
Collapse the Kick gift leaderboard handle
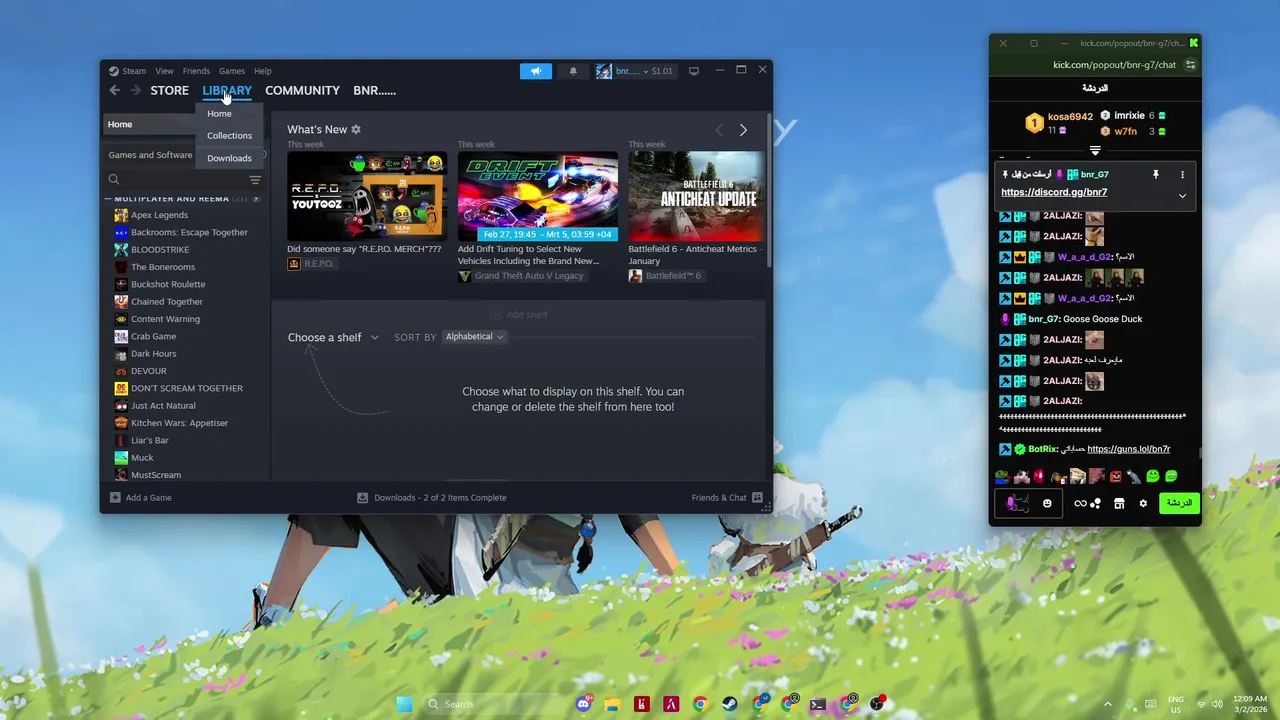click(1095, 150)
